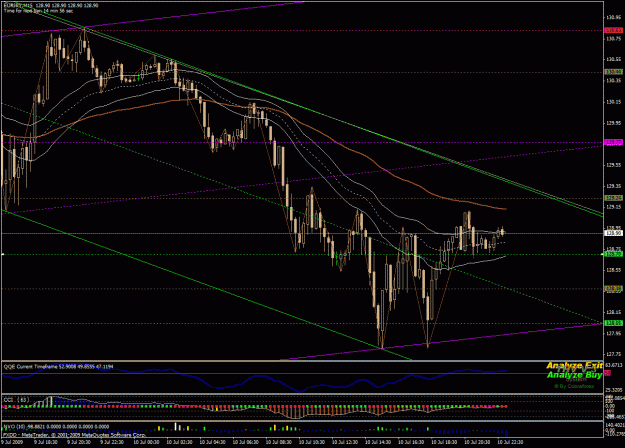Click the magenta price tag on the scale
The image size is (625, 448).
point(614,142)
